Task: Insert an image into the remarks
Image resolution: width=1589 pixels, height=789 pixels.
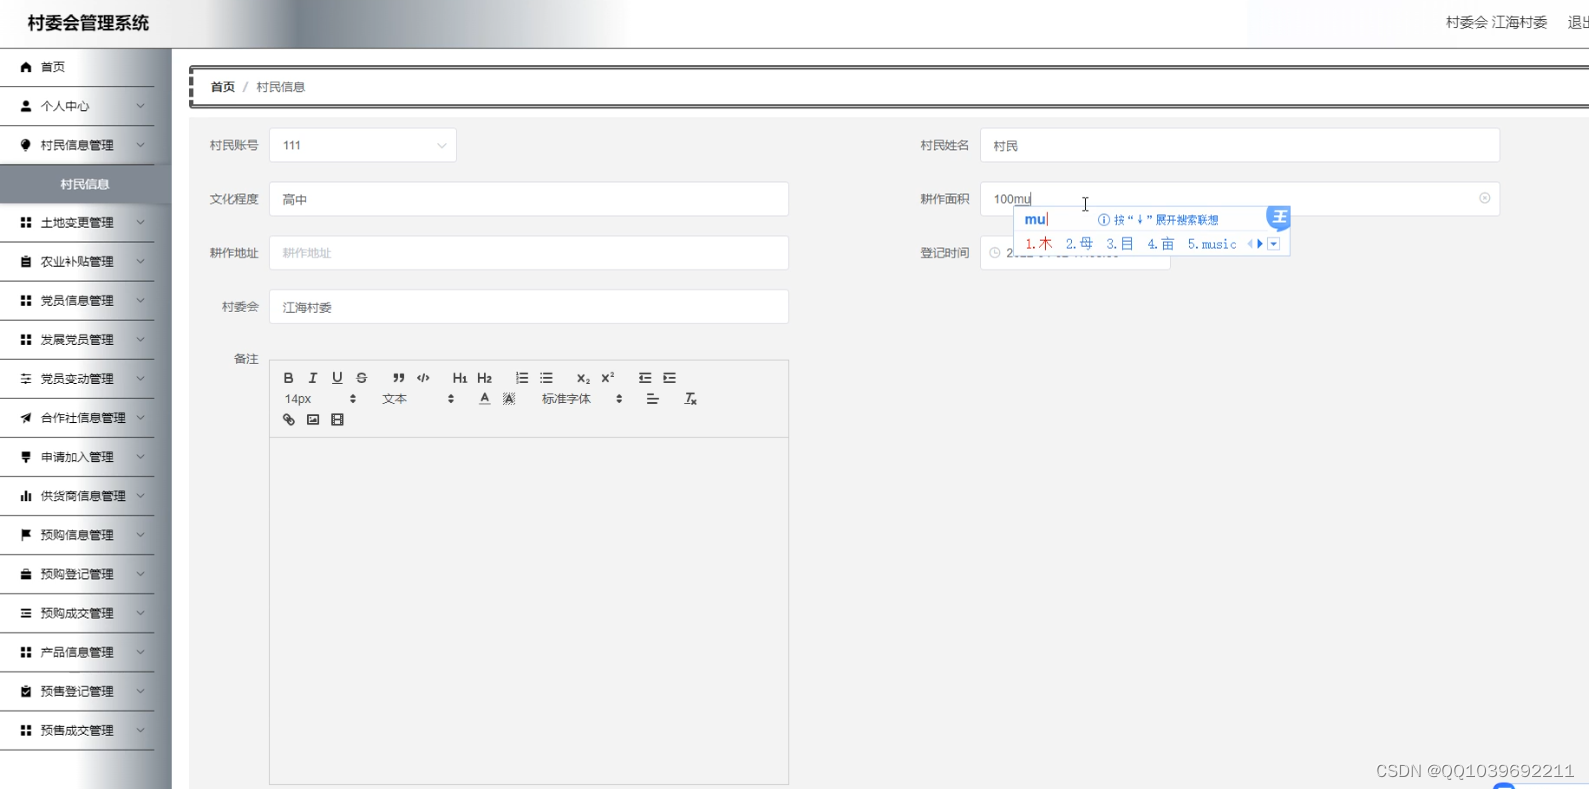Action: pos(313,420)
